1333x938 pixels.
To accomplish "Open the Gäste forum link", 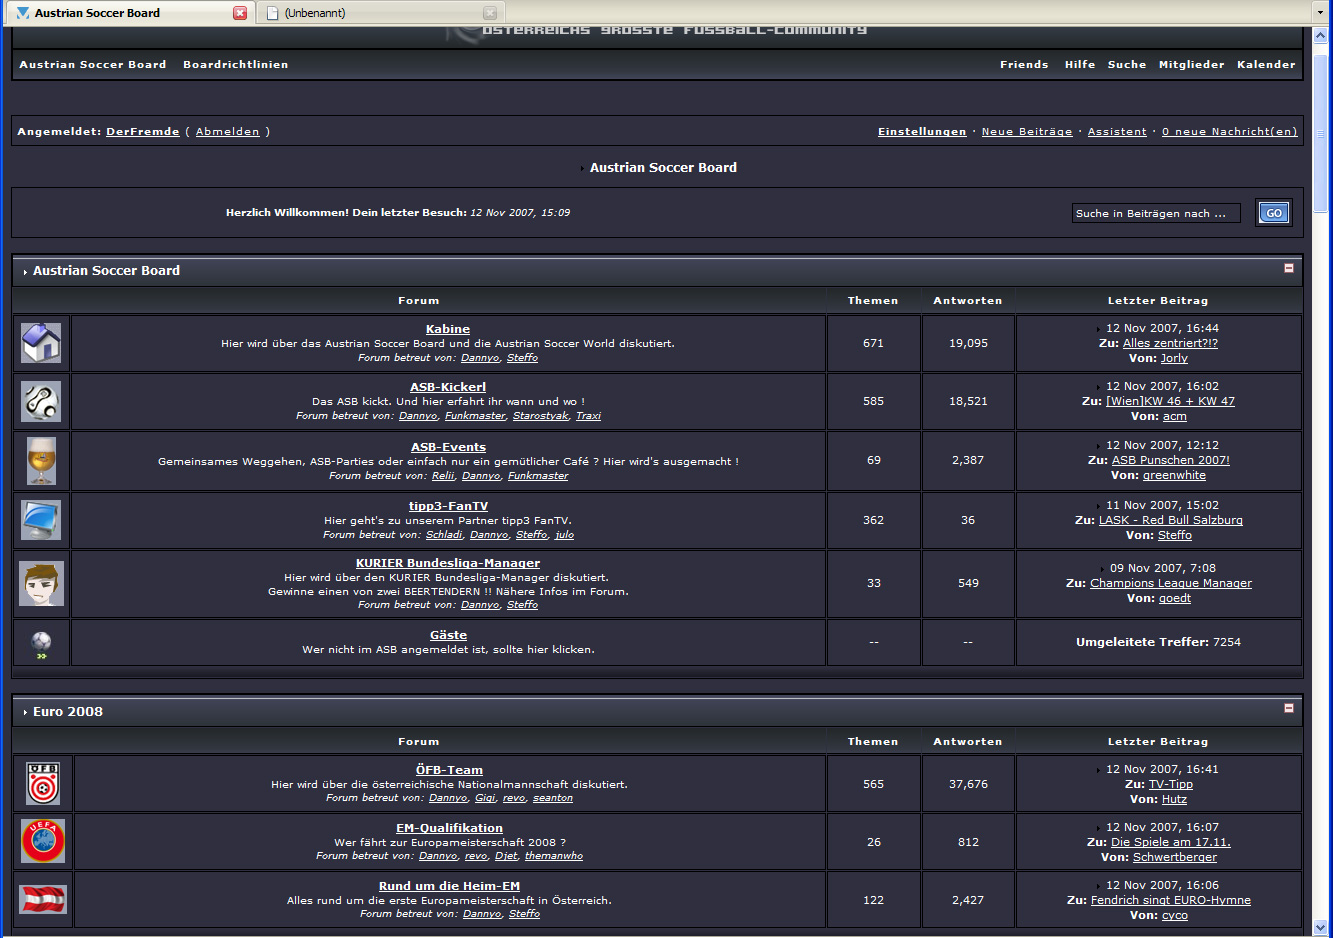I will pos(448,635).
